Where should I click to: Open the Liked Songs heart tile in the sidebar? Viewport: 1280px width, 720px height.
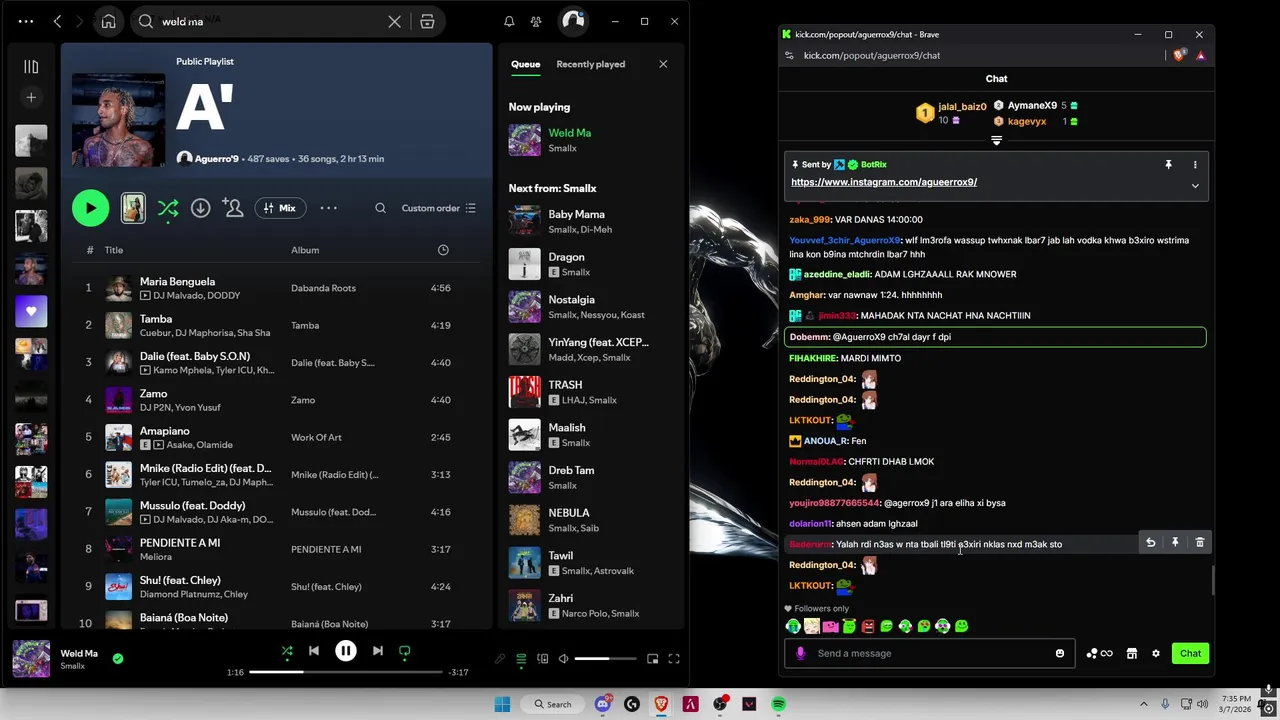(x=31, y=311)
